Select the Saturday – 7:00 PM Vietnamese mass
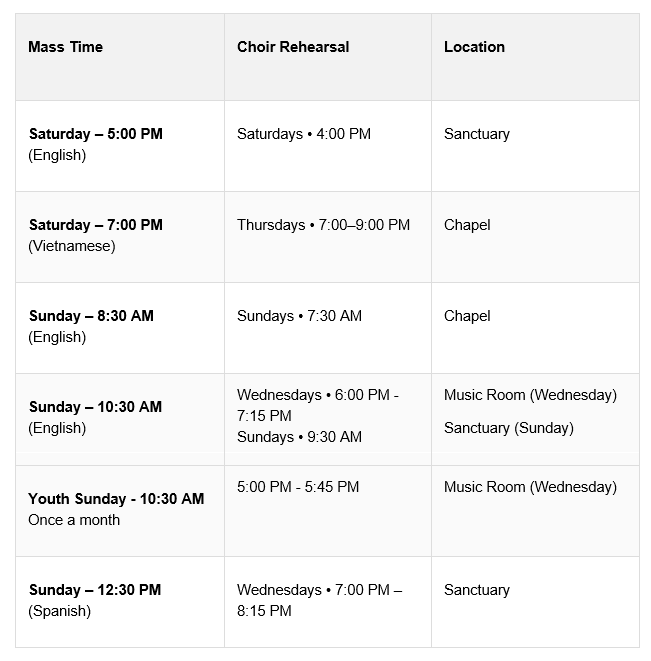This screenshot has width=651, height=661. click(96, 235)
